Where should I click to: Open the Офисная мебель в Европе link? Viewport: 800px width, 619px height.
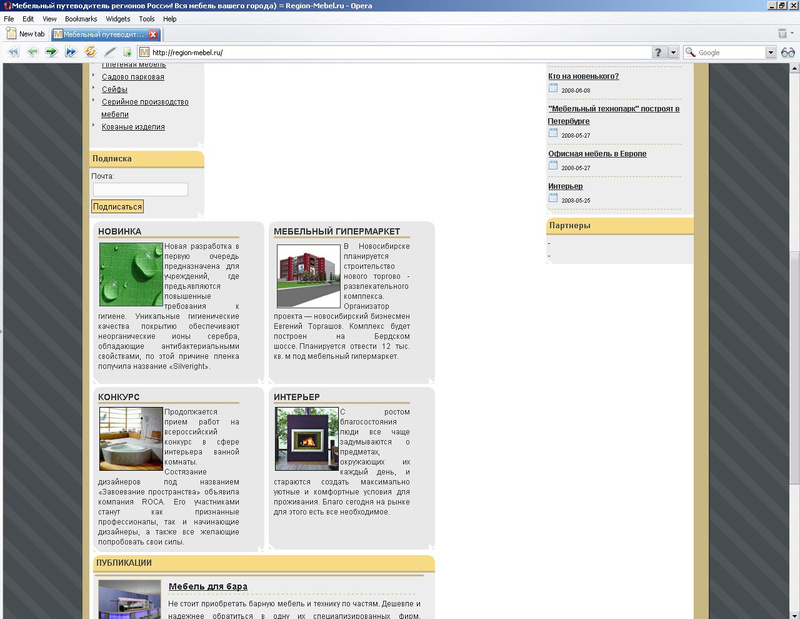(x=597, y=154)
